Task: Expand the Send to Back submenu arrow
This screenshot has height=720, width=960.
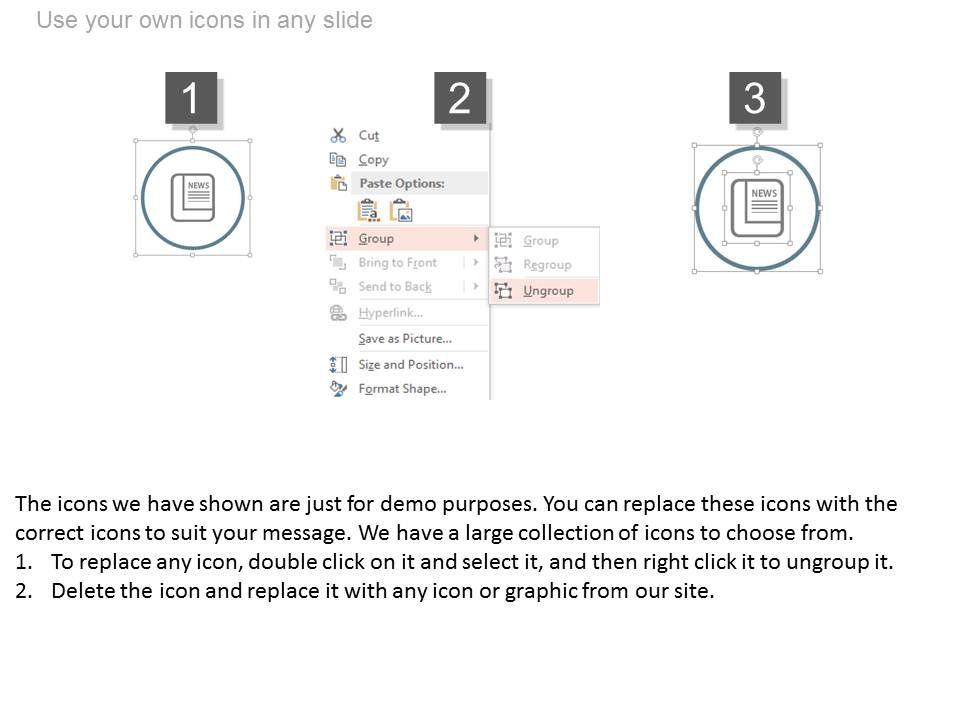Action: point(476,286)
